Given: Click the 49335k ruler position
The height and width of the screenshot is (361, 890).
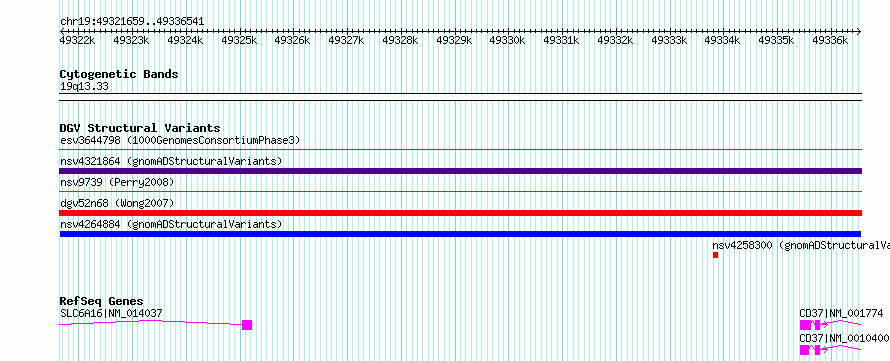Looking at the screenshot, I should [x=776, y=40].
